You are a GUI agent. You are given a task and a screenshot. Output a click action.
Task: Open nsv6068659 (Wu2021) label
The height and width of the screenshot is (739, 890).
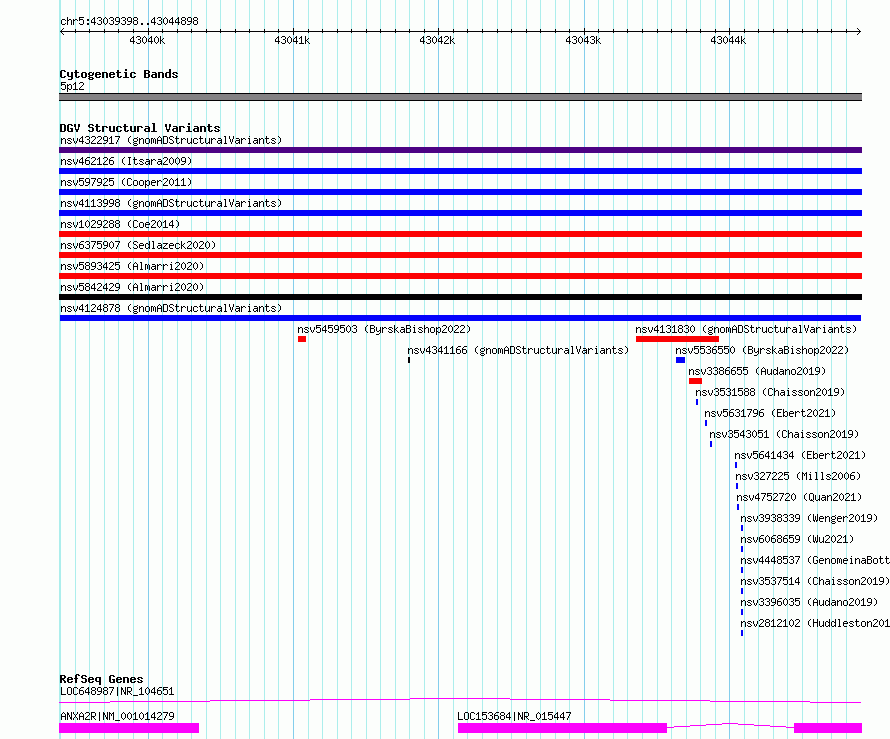click(x=797, y=539)
